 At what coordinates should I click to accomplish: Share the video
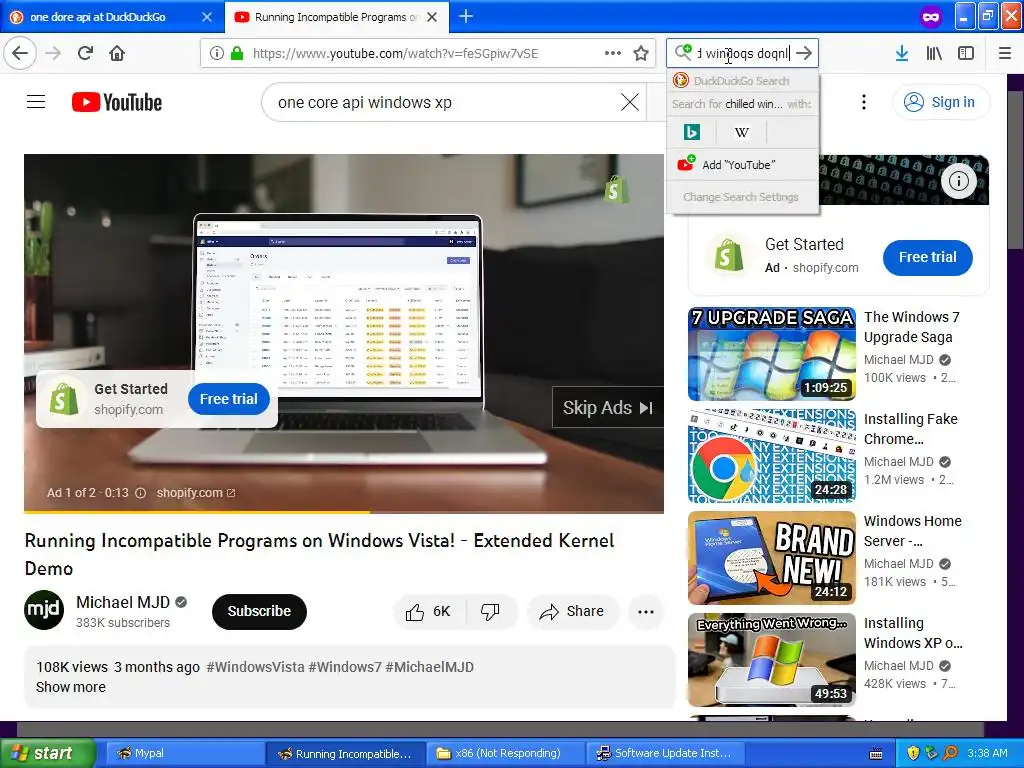click(572, 611)
